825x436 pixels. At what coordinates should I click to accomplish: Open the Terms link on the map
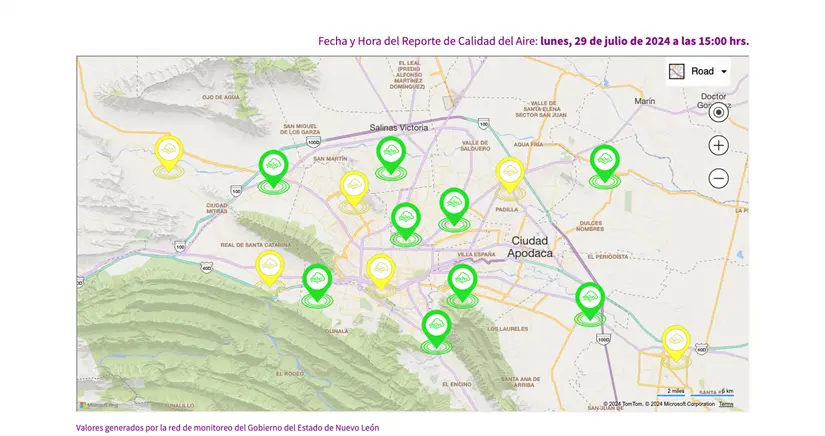coord(726,404)
